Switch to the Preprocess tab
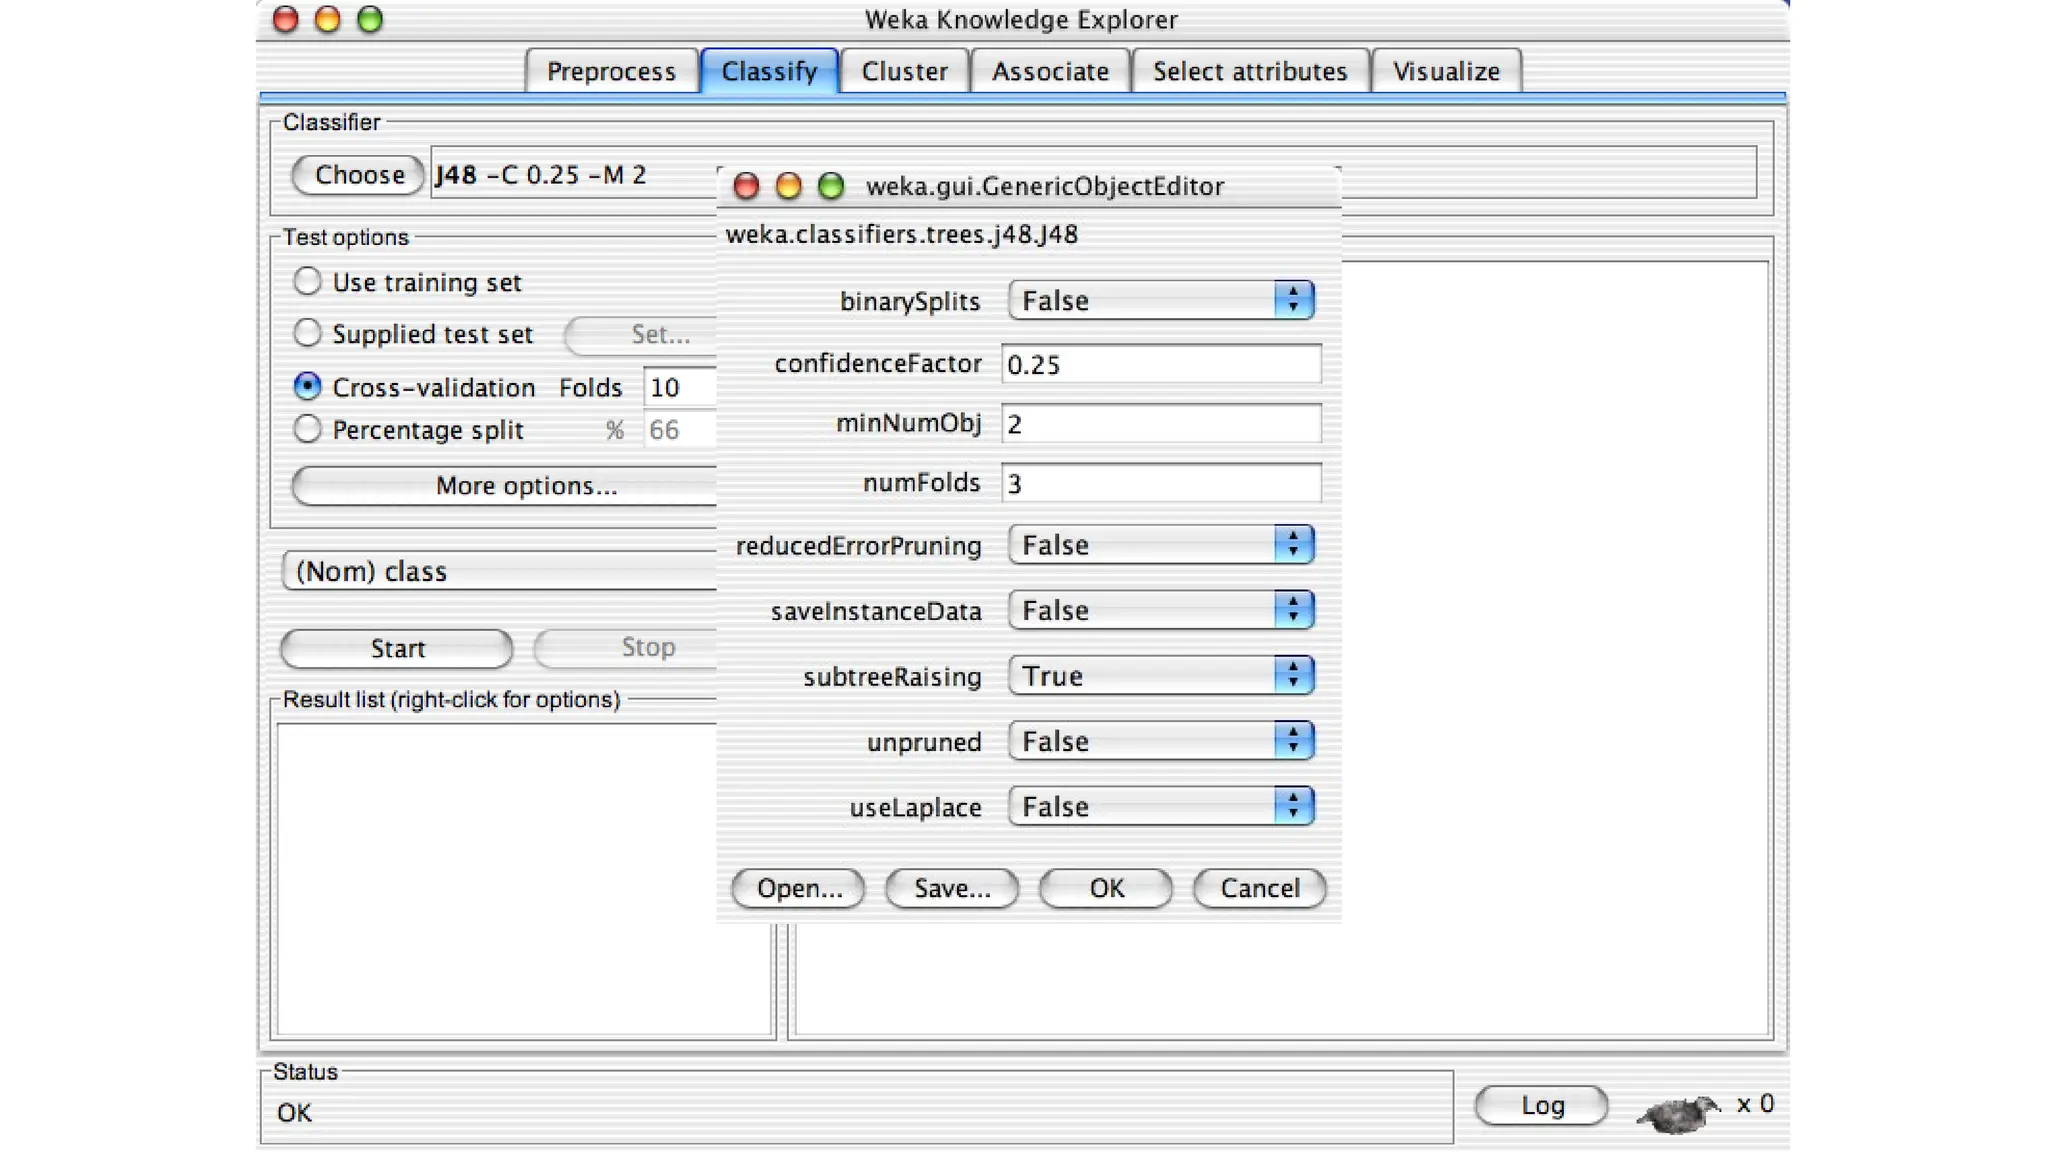Screen dimensions: 2048x1152 tap(611, 71)
